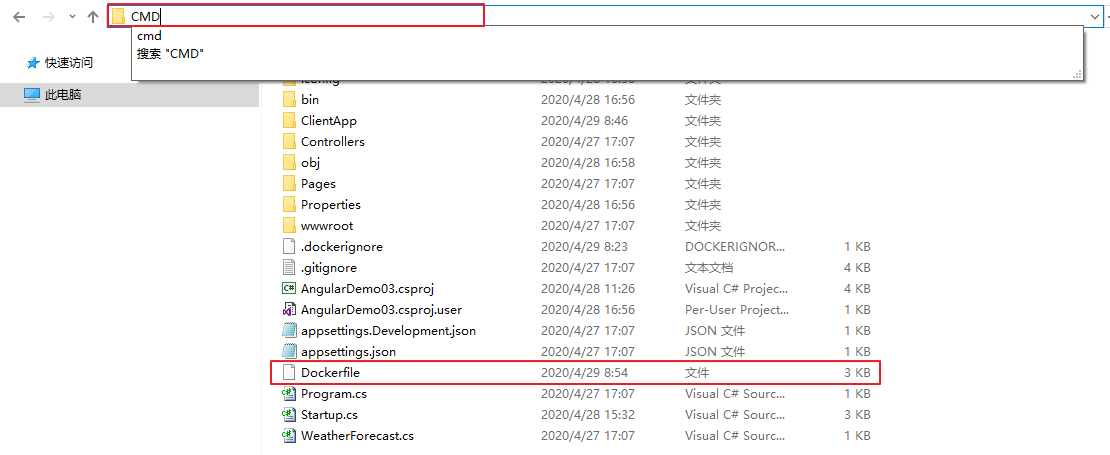The image size is (1110, 455).
Task: Click the folder icon in the address bar
Action: click(118, 16)
